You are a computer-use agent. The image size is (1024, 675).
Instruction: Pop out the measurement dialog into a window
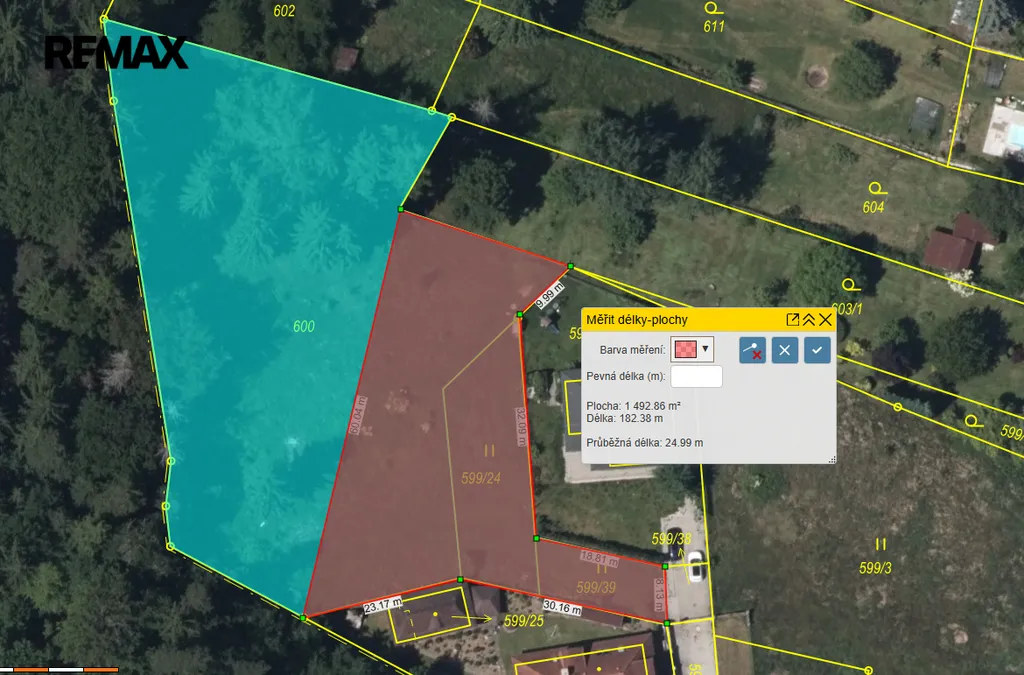point(793,320)
